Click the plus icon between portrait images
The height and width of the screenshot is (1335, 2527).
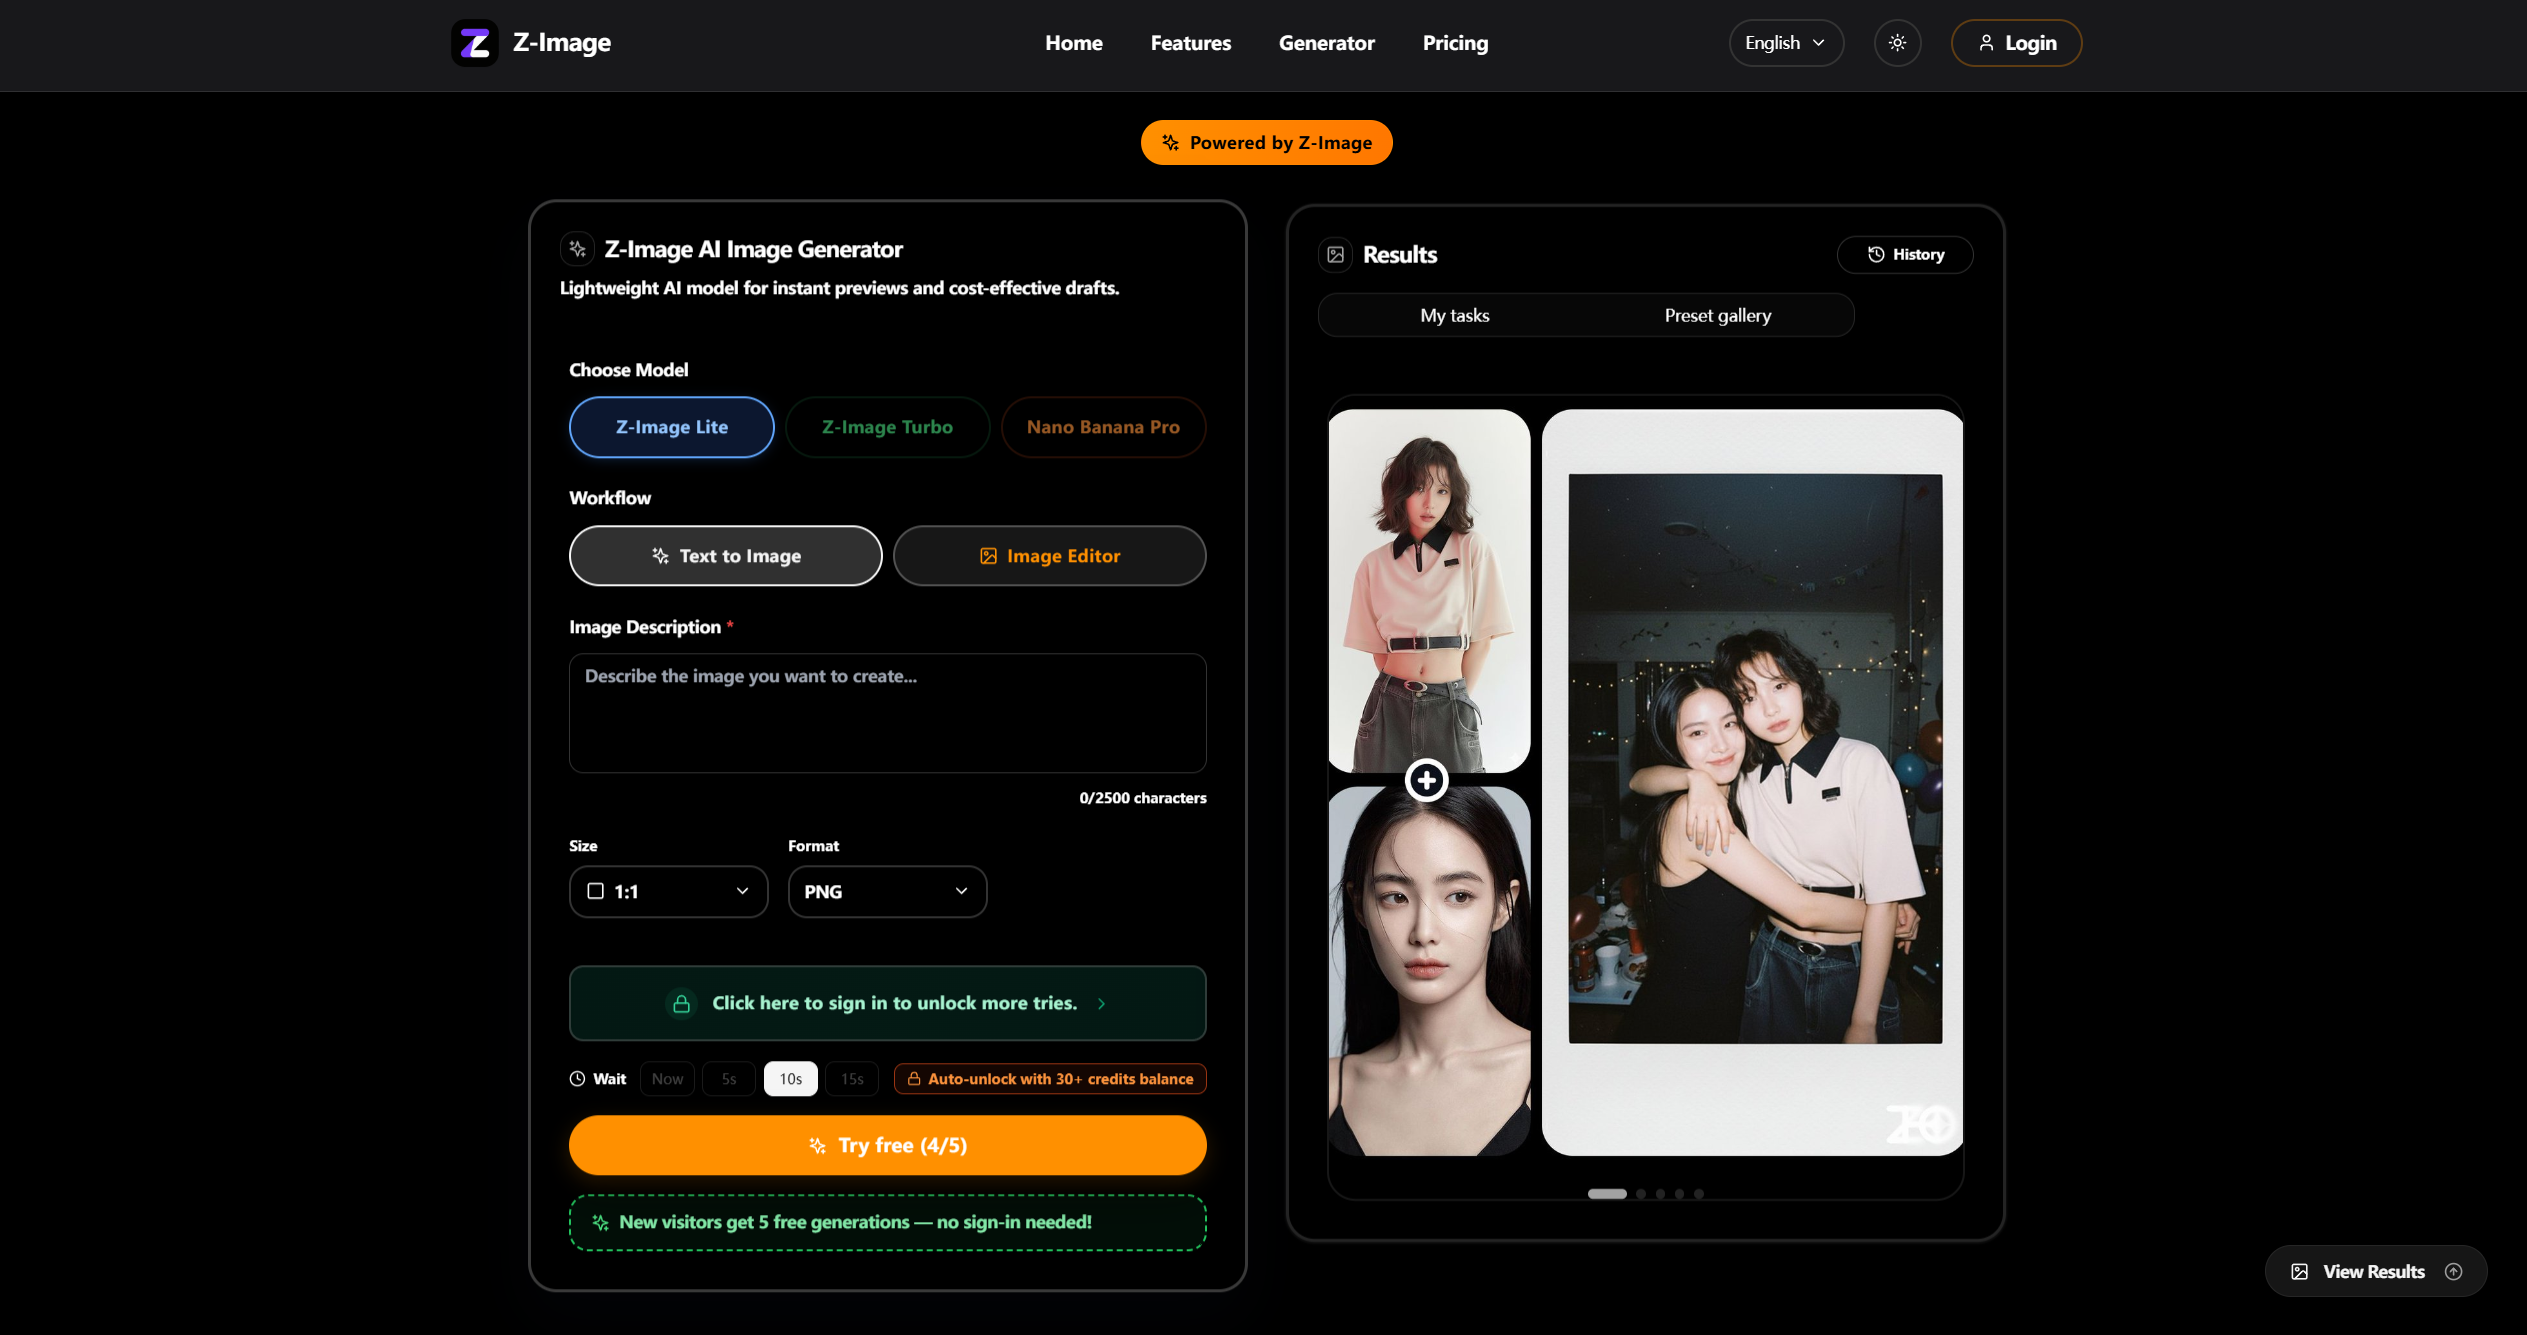[x=1426, y=780]
